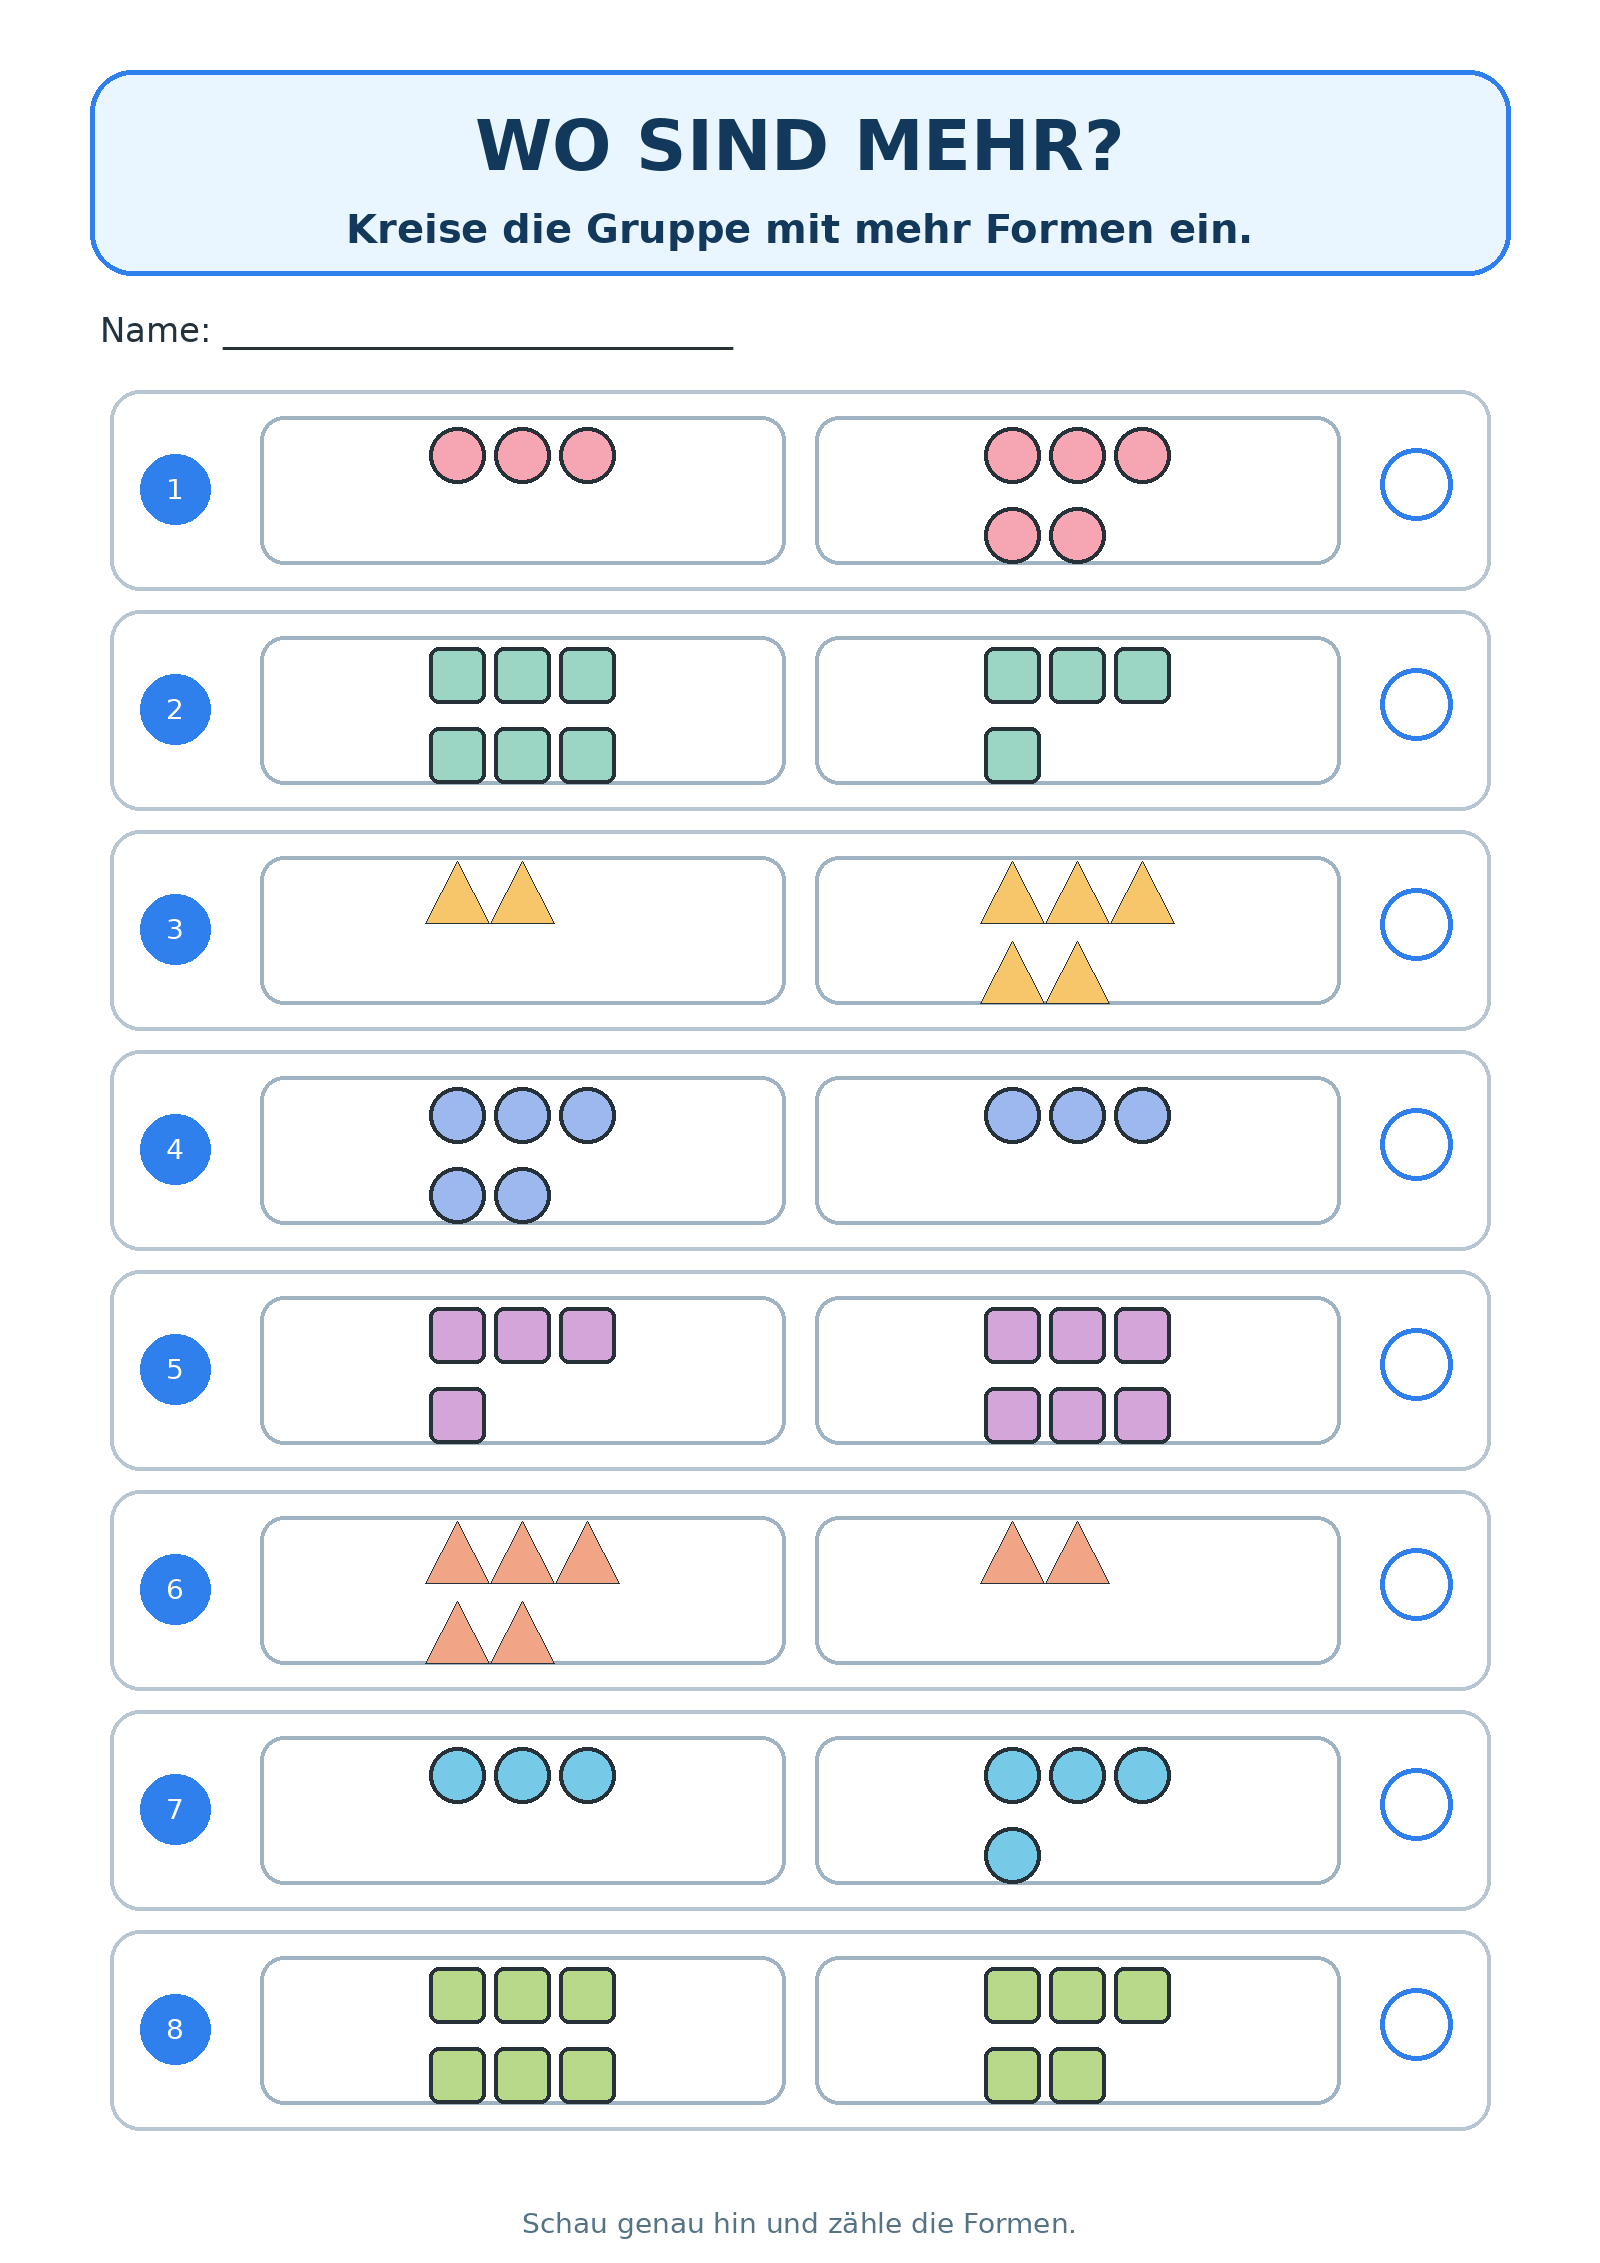1600x2263 pixels.
Task: Click the number 4 badge
Action: pos(175,1149)
